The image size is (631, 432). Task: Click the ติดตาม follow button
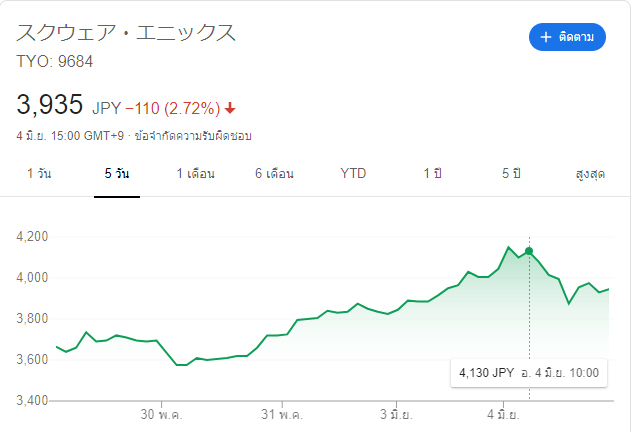567,37
